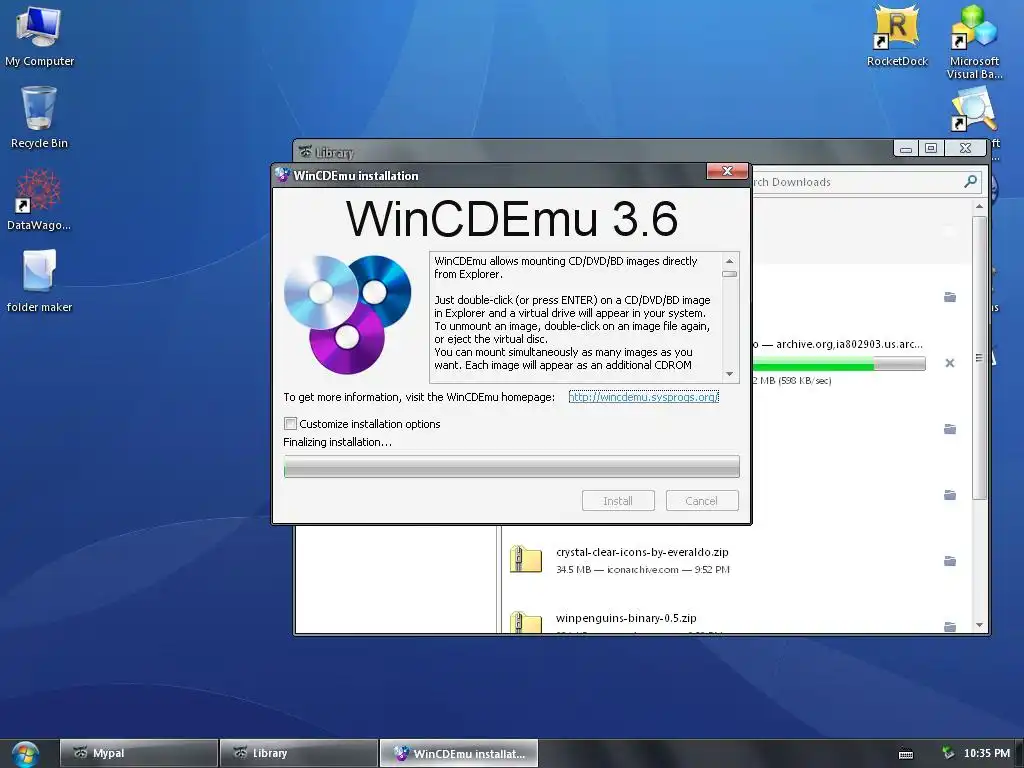This screenshot has height=768, width=1024.
Task: Enable Customize installation options checkbox
Action: pos(291,423)
